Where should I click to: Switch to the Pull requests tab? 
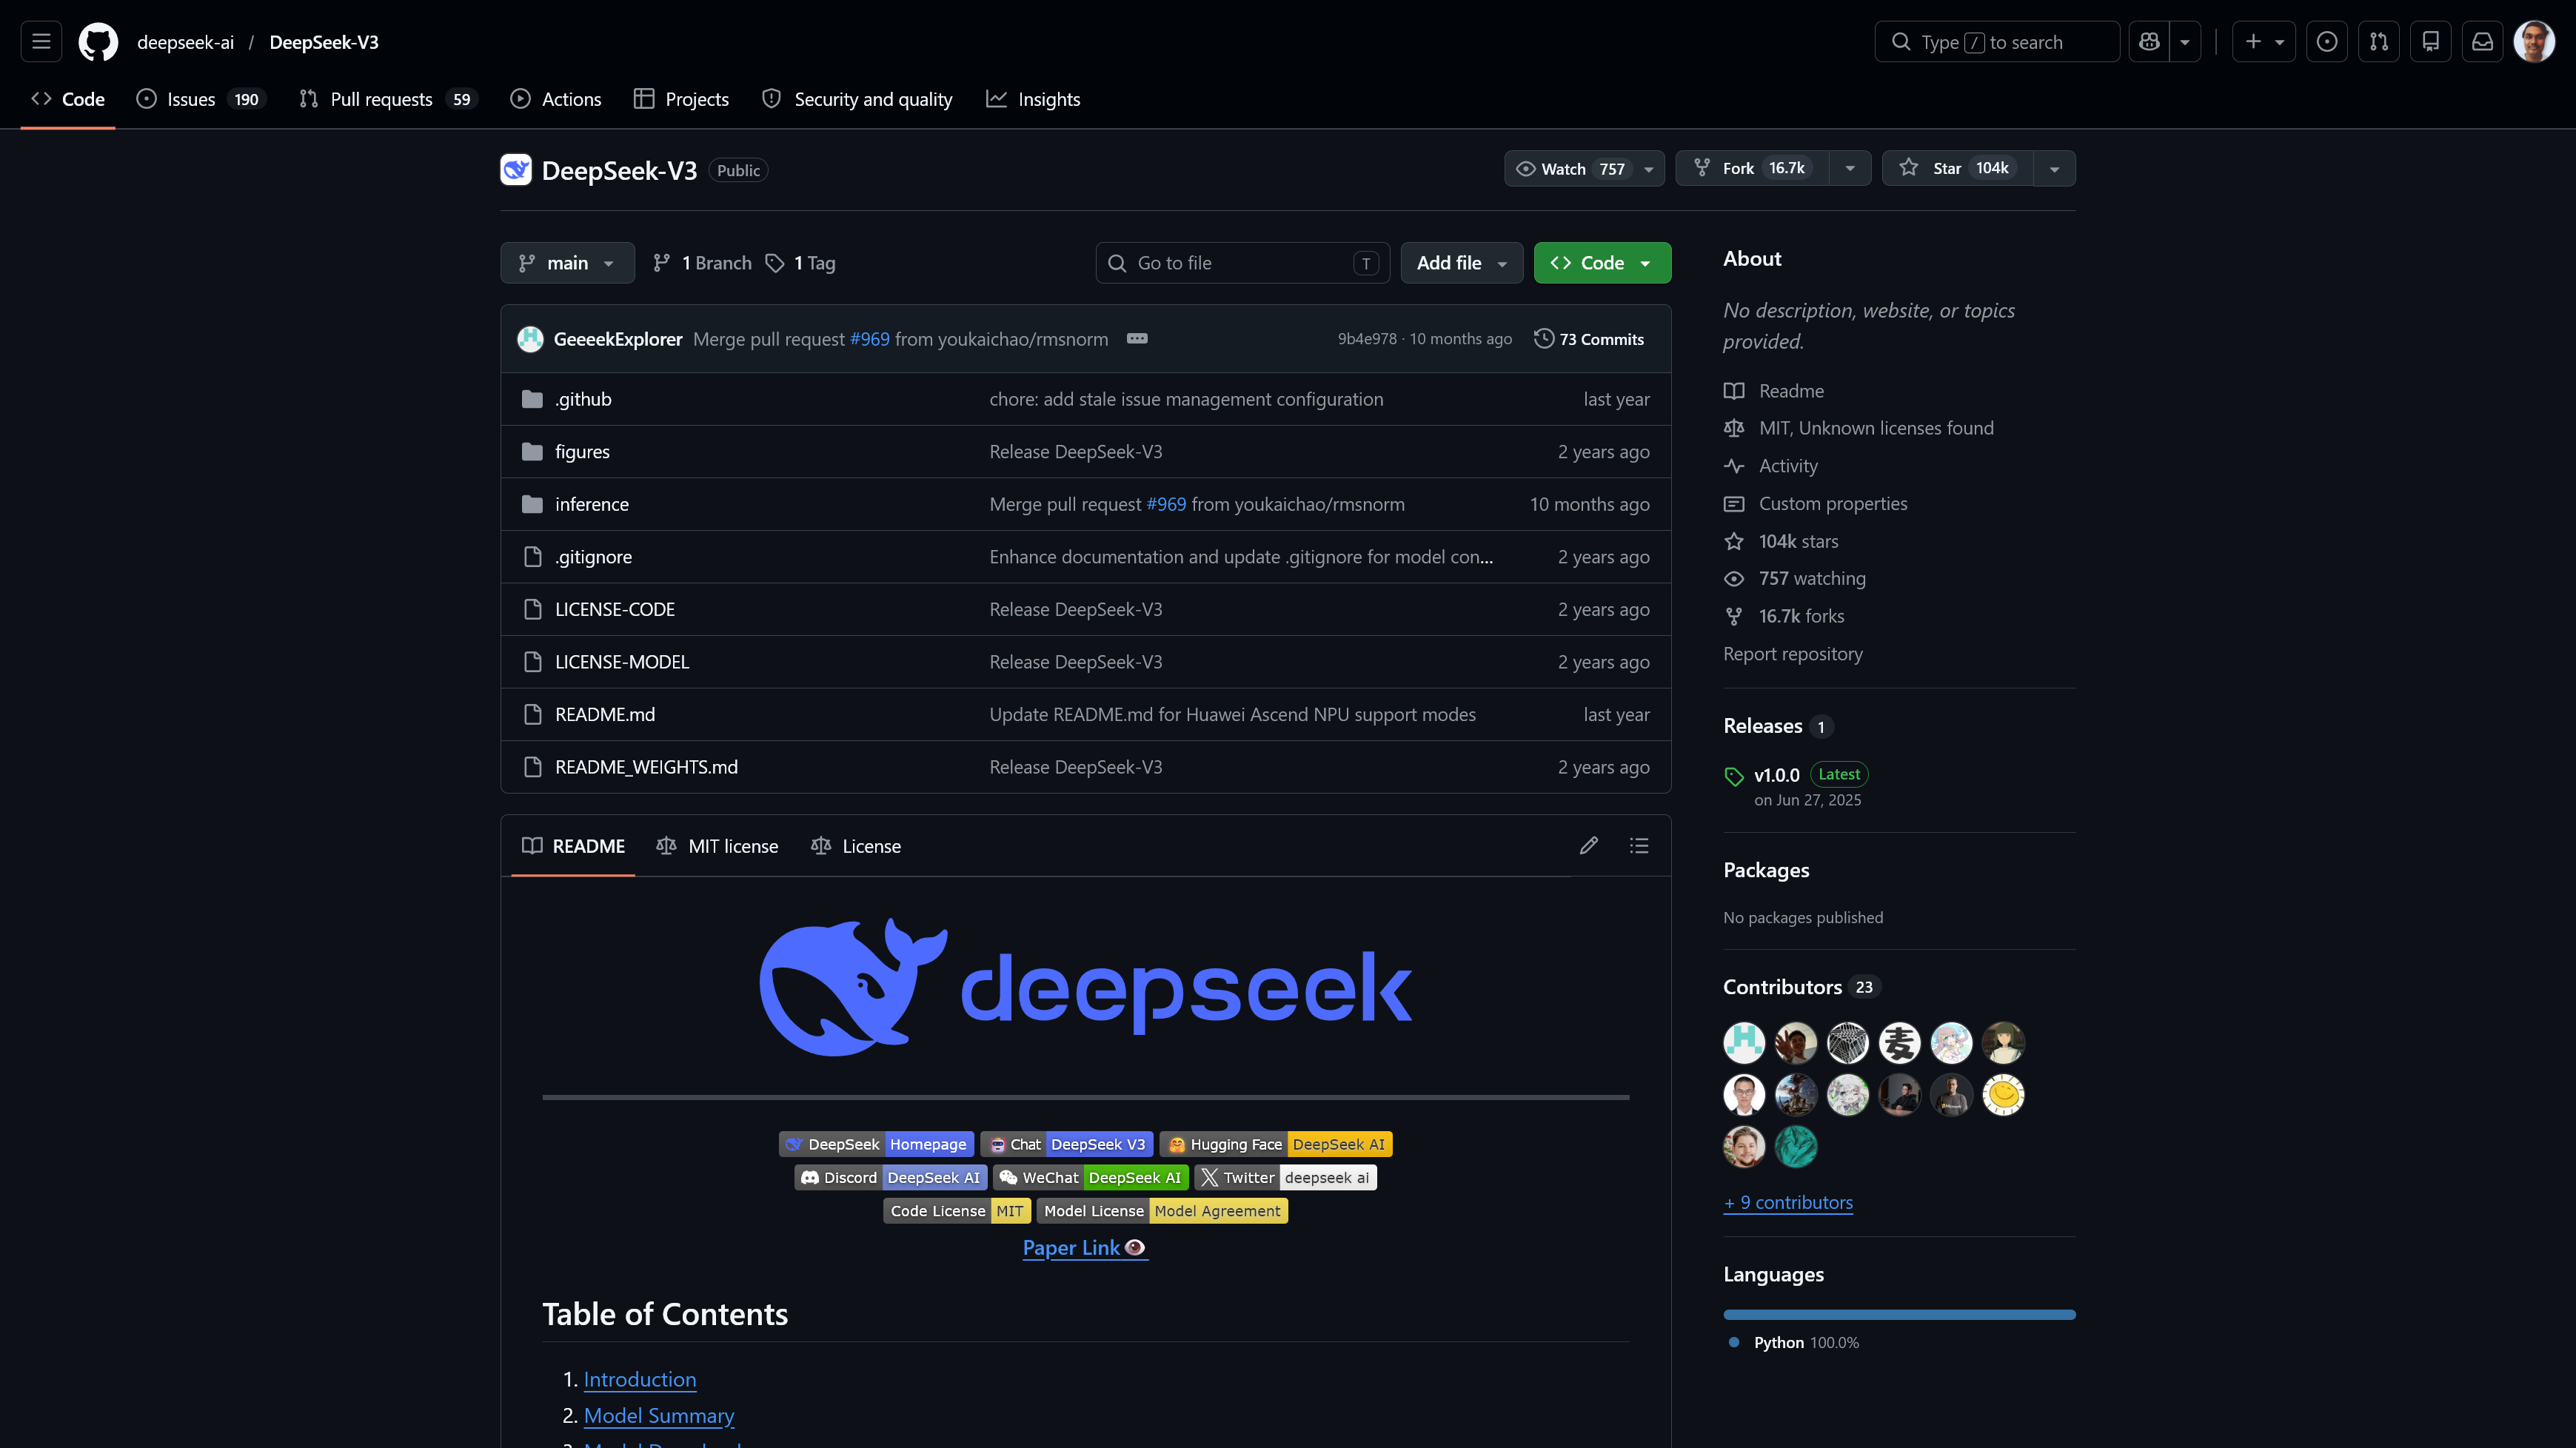pos(388,99)
